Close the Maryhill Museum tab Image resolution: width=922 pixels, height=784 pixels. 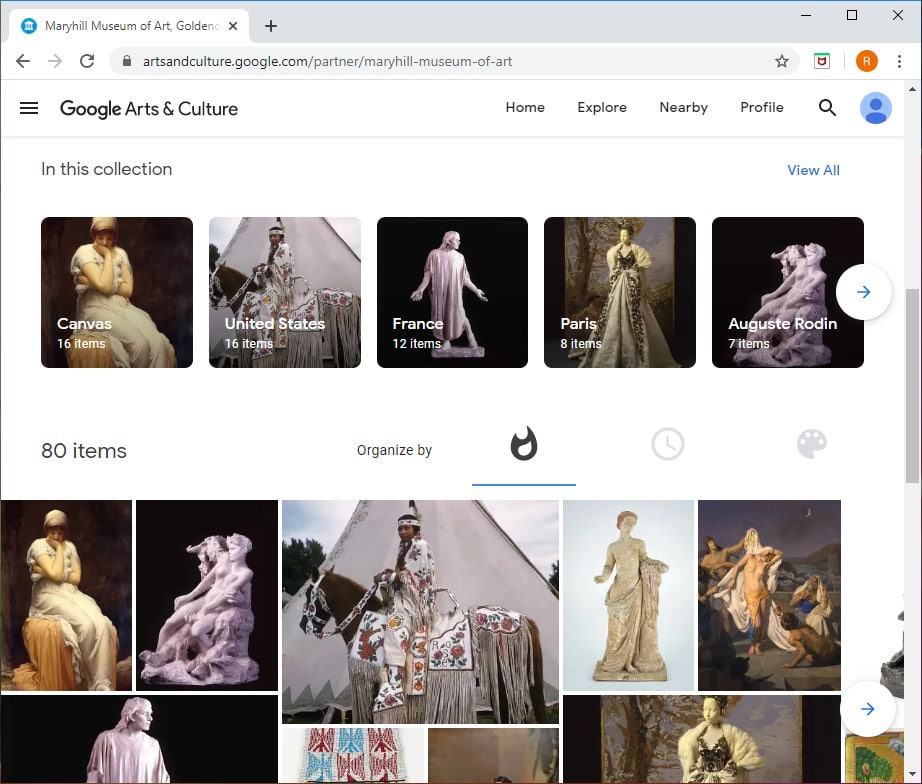[x=233, y=26]
